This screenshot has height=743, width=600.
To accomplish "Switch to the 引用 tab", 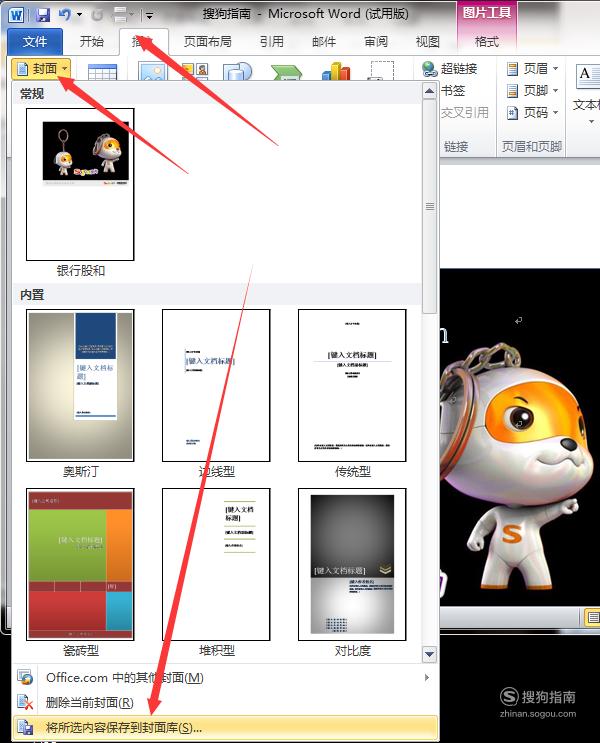I will 272,42.
